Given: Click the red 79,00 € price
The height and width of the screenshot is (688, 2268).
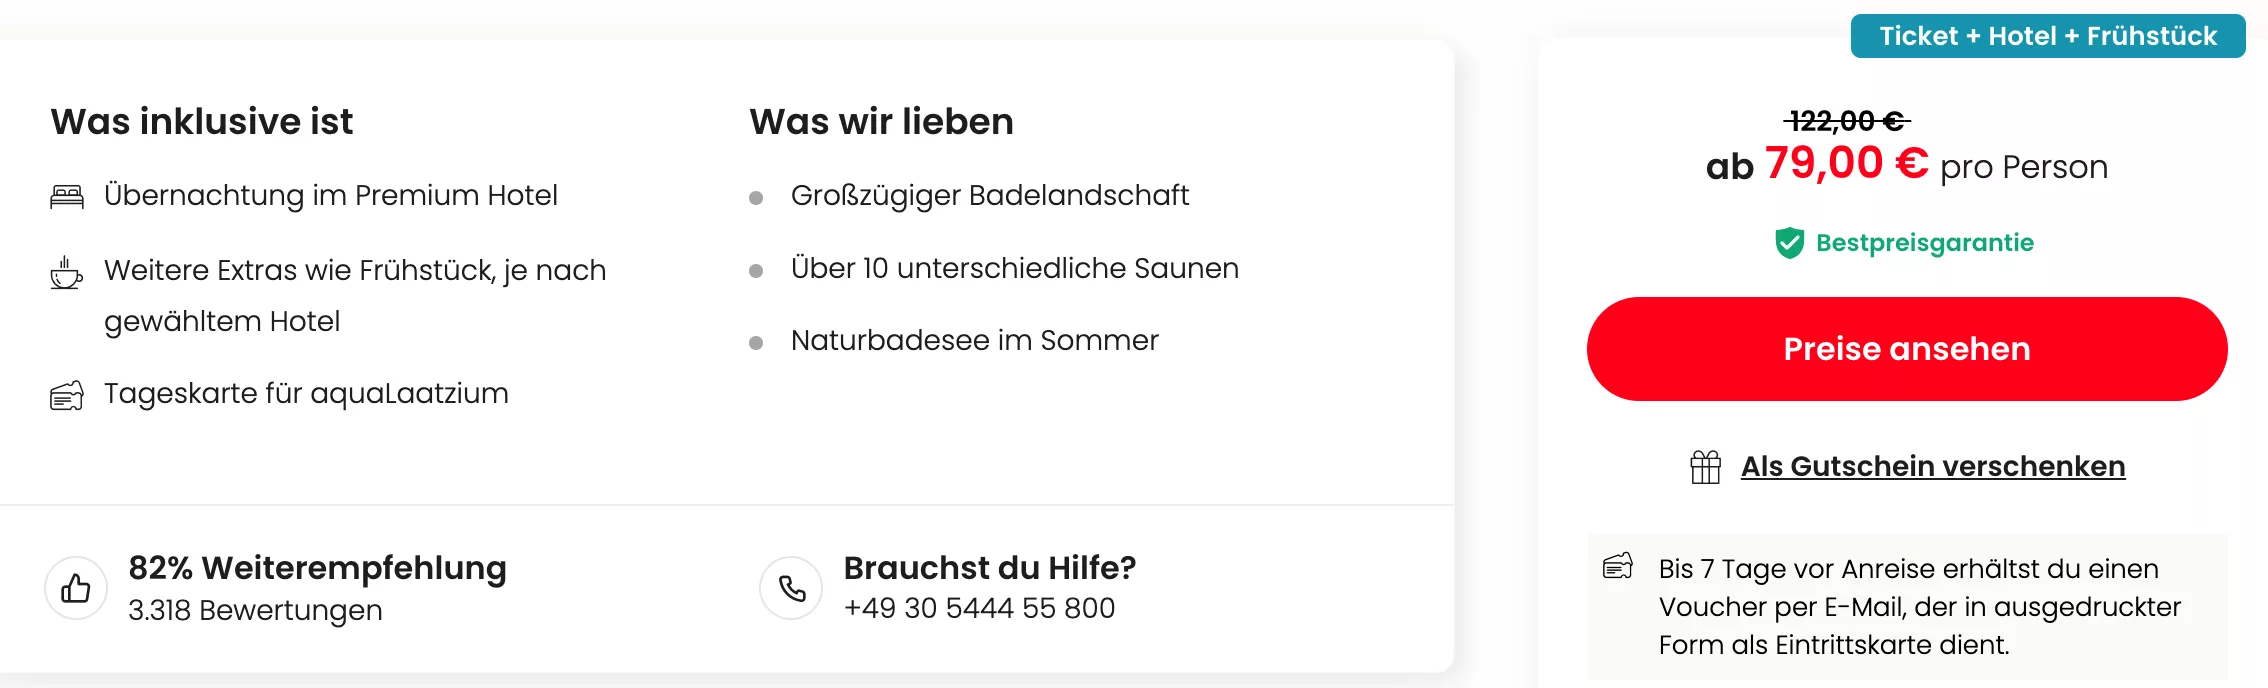Looking at the screenshot, I should pyautogui.click(x=1846, y=163).
